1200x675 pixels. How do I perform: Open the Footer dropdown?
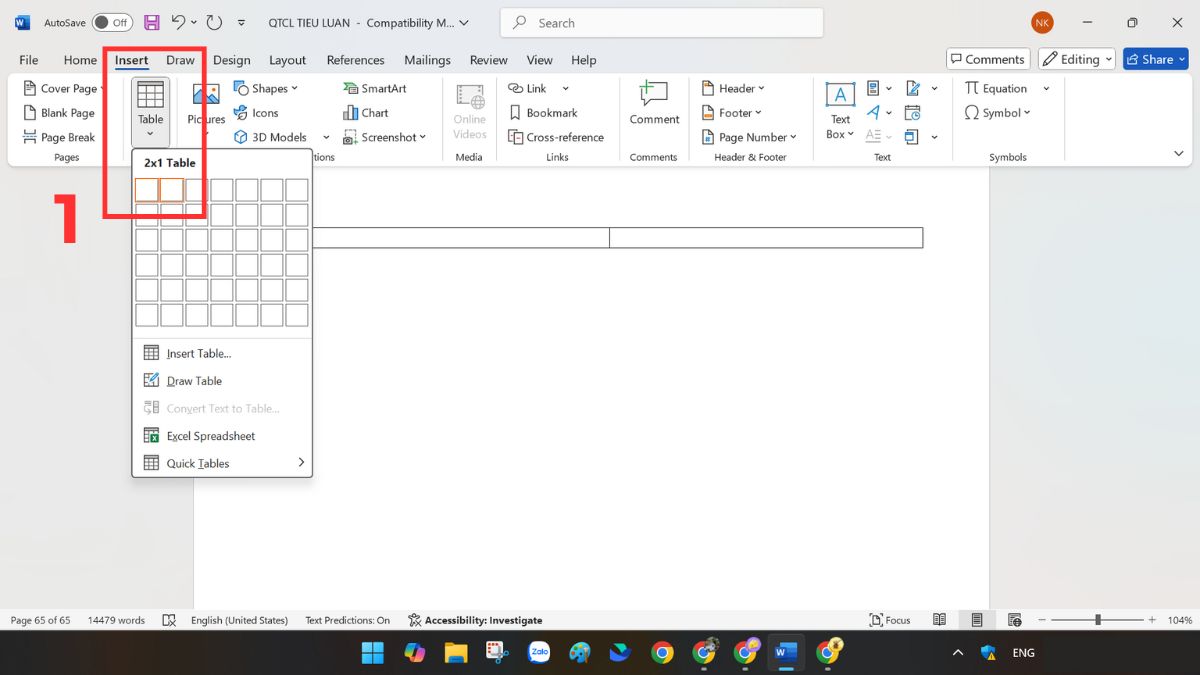[731, 113]
